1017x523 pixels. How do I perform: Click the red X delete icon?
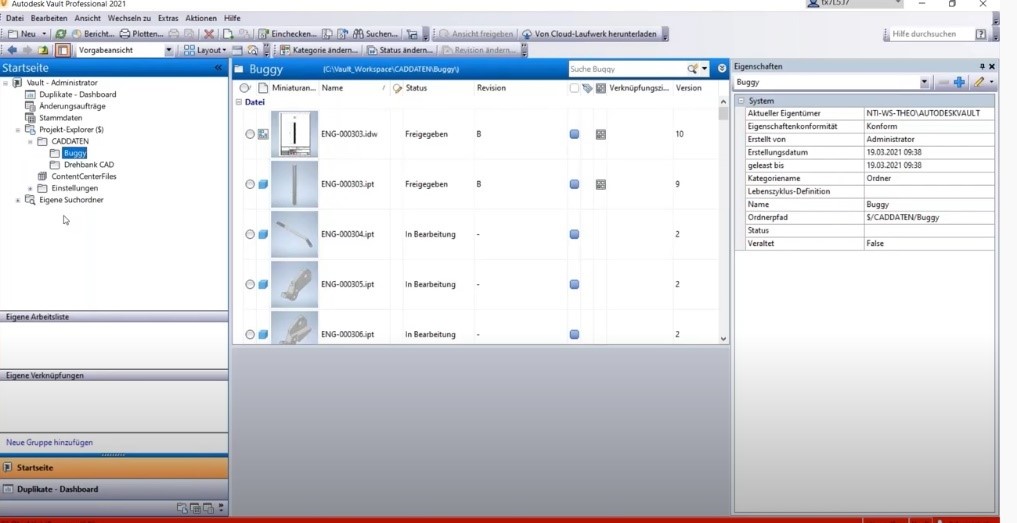click(209, 34)
